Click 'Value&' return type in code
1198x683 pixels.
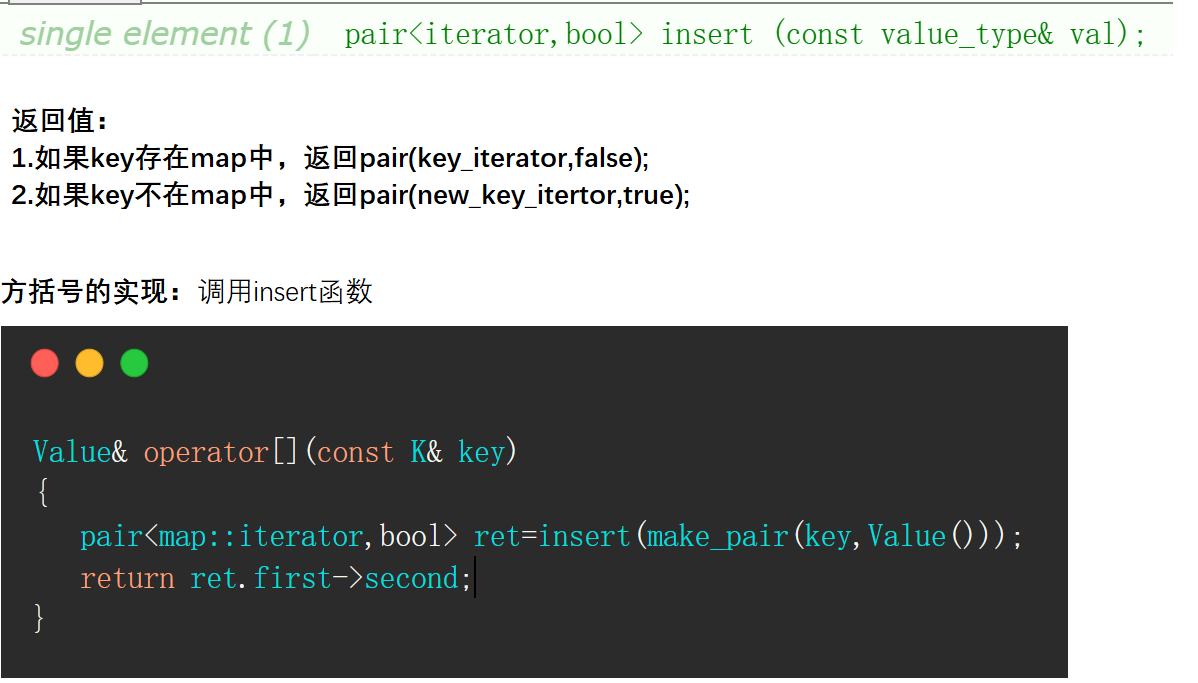point(80,452)
